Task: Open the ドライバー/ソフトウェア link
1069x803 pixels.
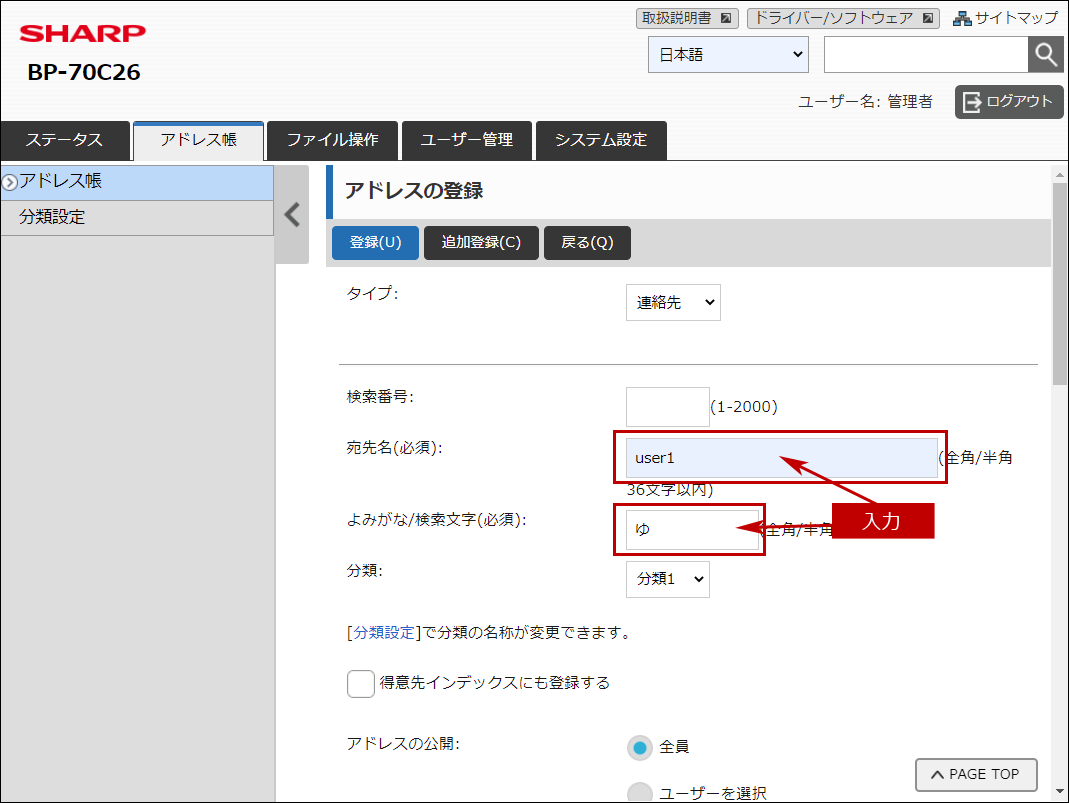Action: [843, 18]
